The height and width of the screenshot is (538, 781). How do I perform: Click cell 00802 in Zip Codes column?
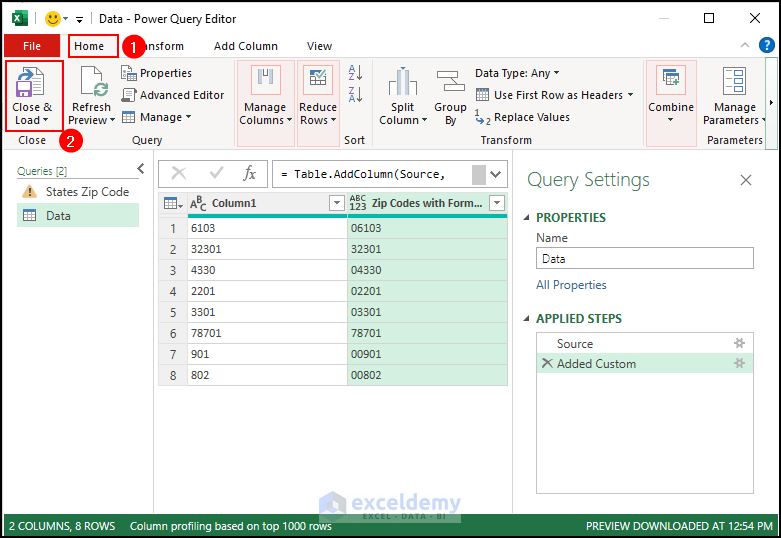tap(427, 375)
